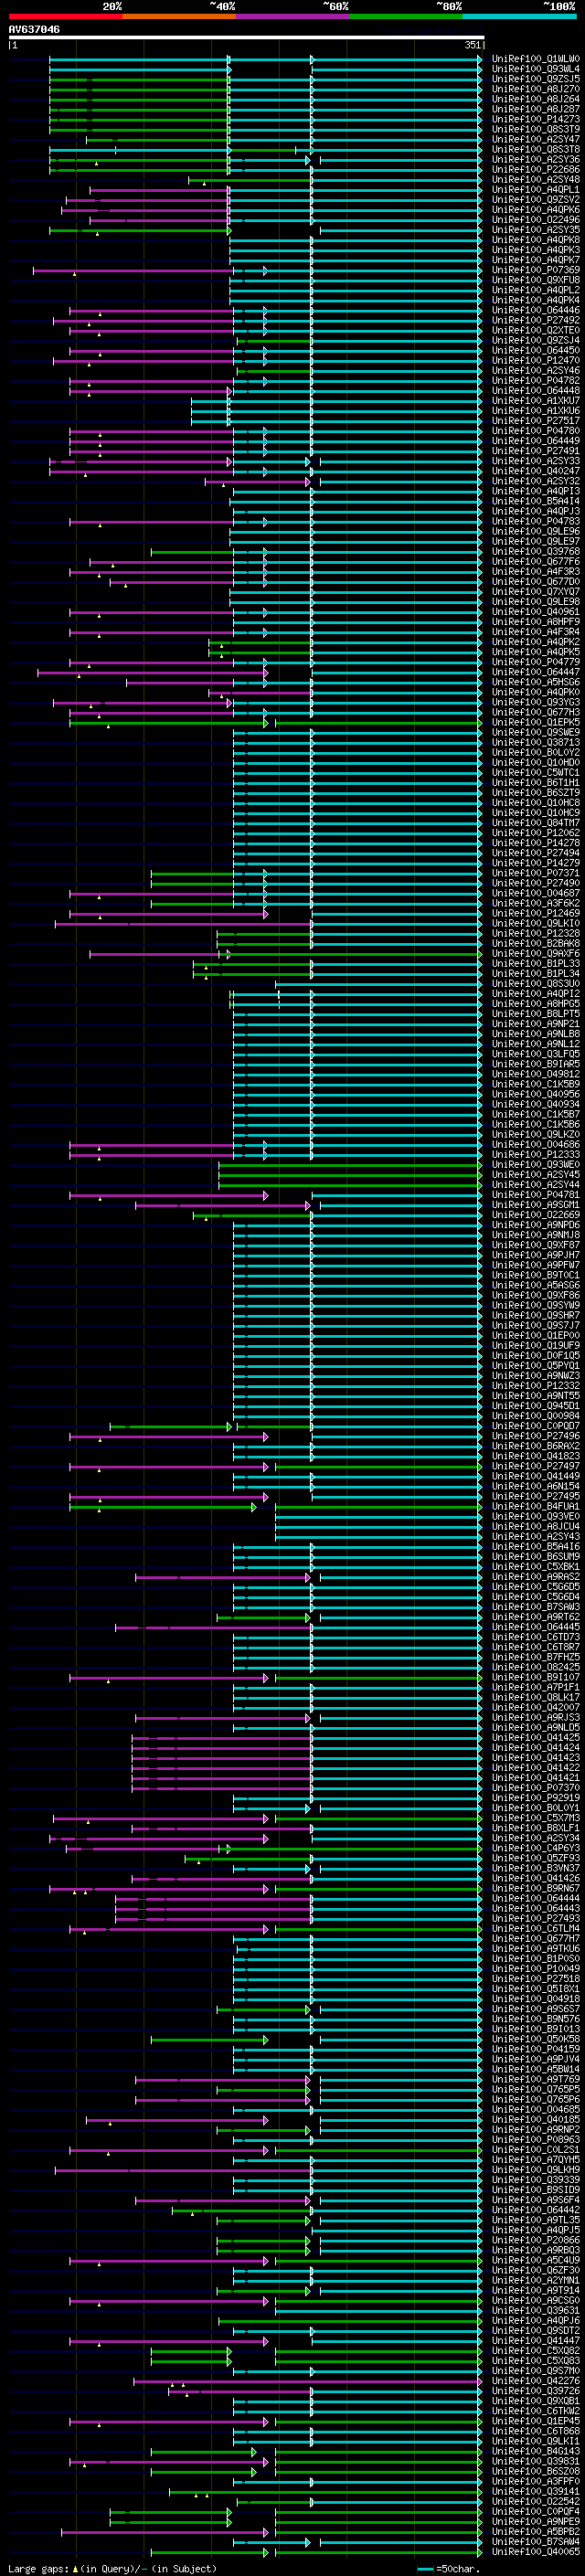The height and width of the screenshot is (2576, 585).
Task: Select the UniRef100_Q41425 label
Action: click(x=536, y=1738)
